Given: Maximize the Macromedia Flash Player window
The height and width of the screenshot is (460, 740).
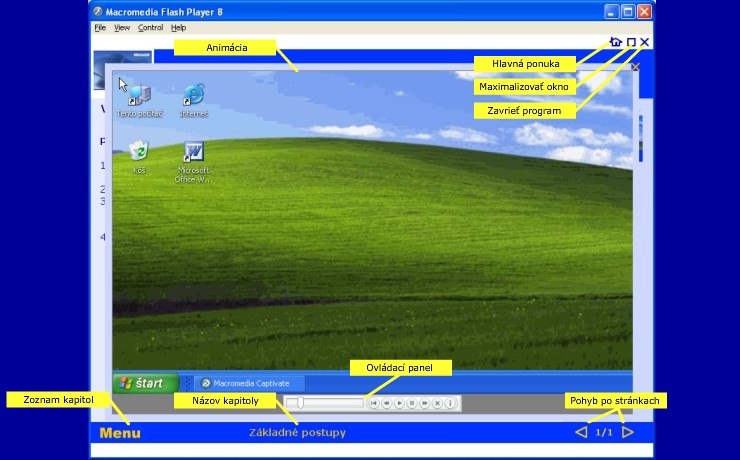Looking at the screenshot, I should [628, 12].
